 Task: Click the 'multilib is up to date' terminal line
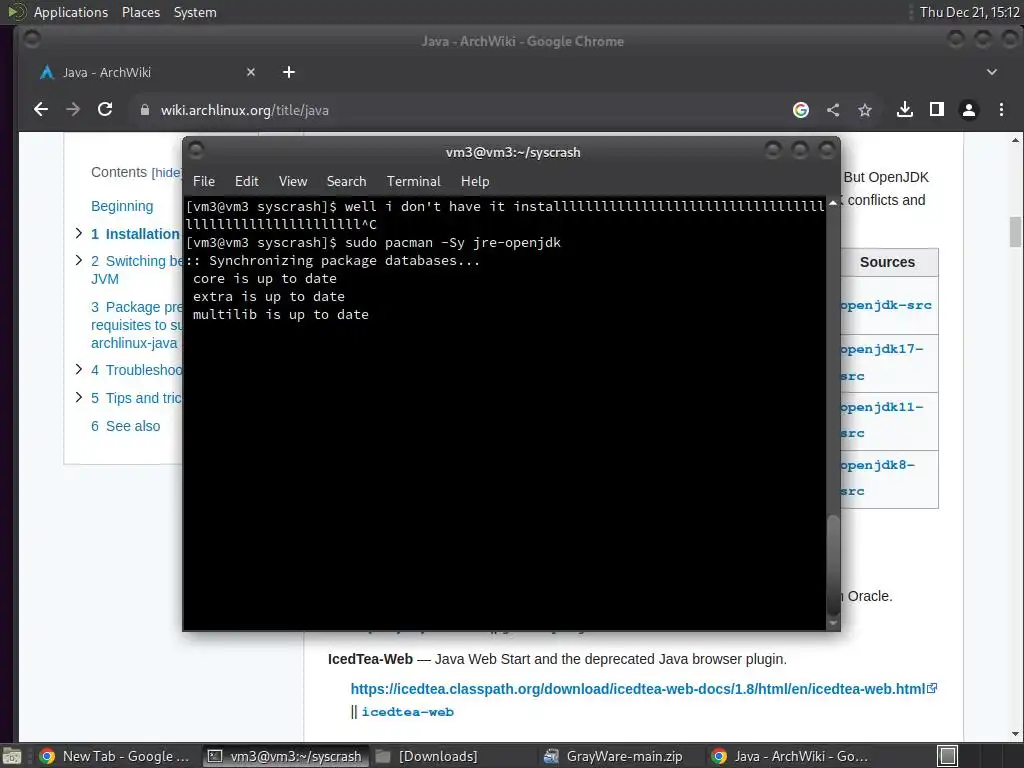[x=281, y=315]
